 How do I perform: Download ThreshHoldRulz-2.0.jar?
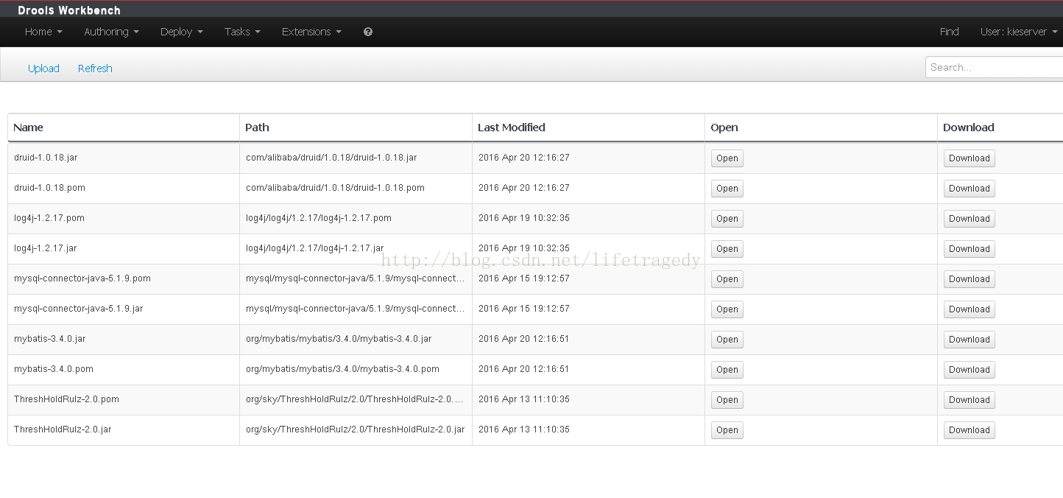969,430
